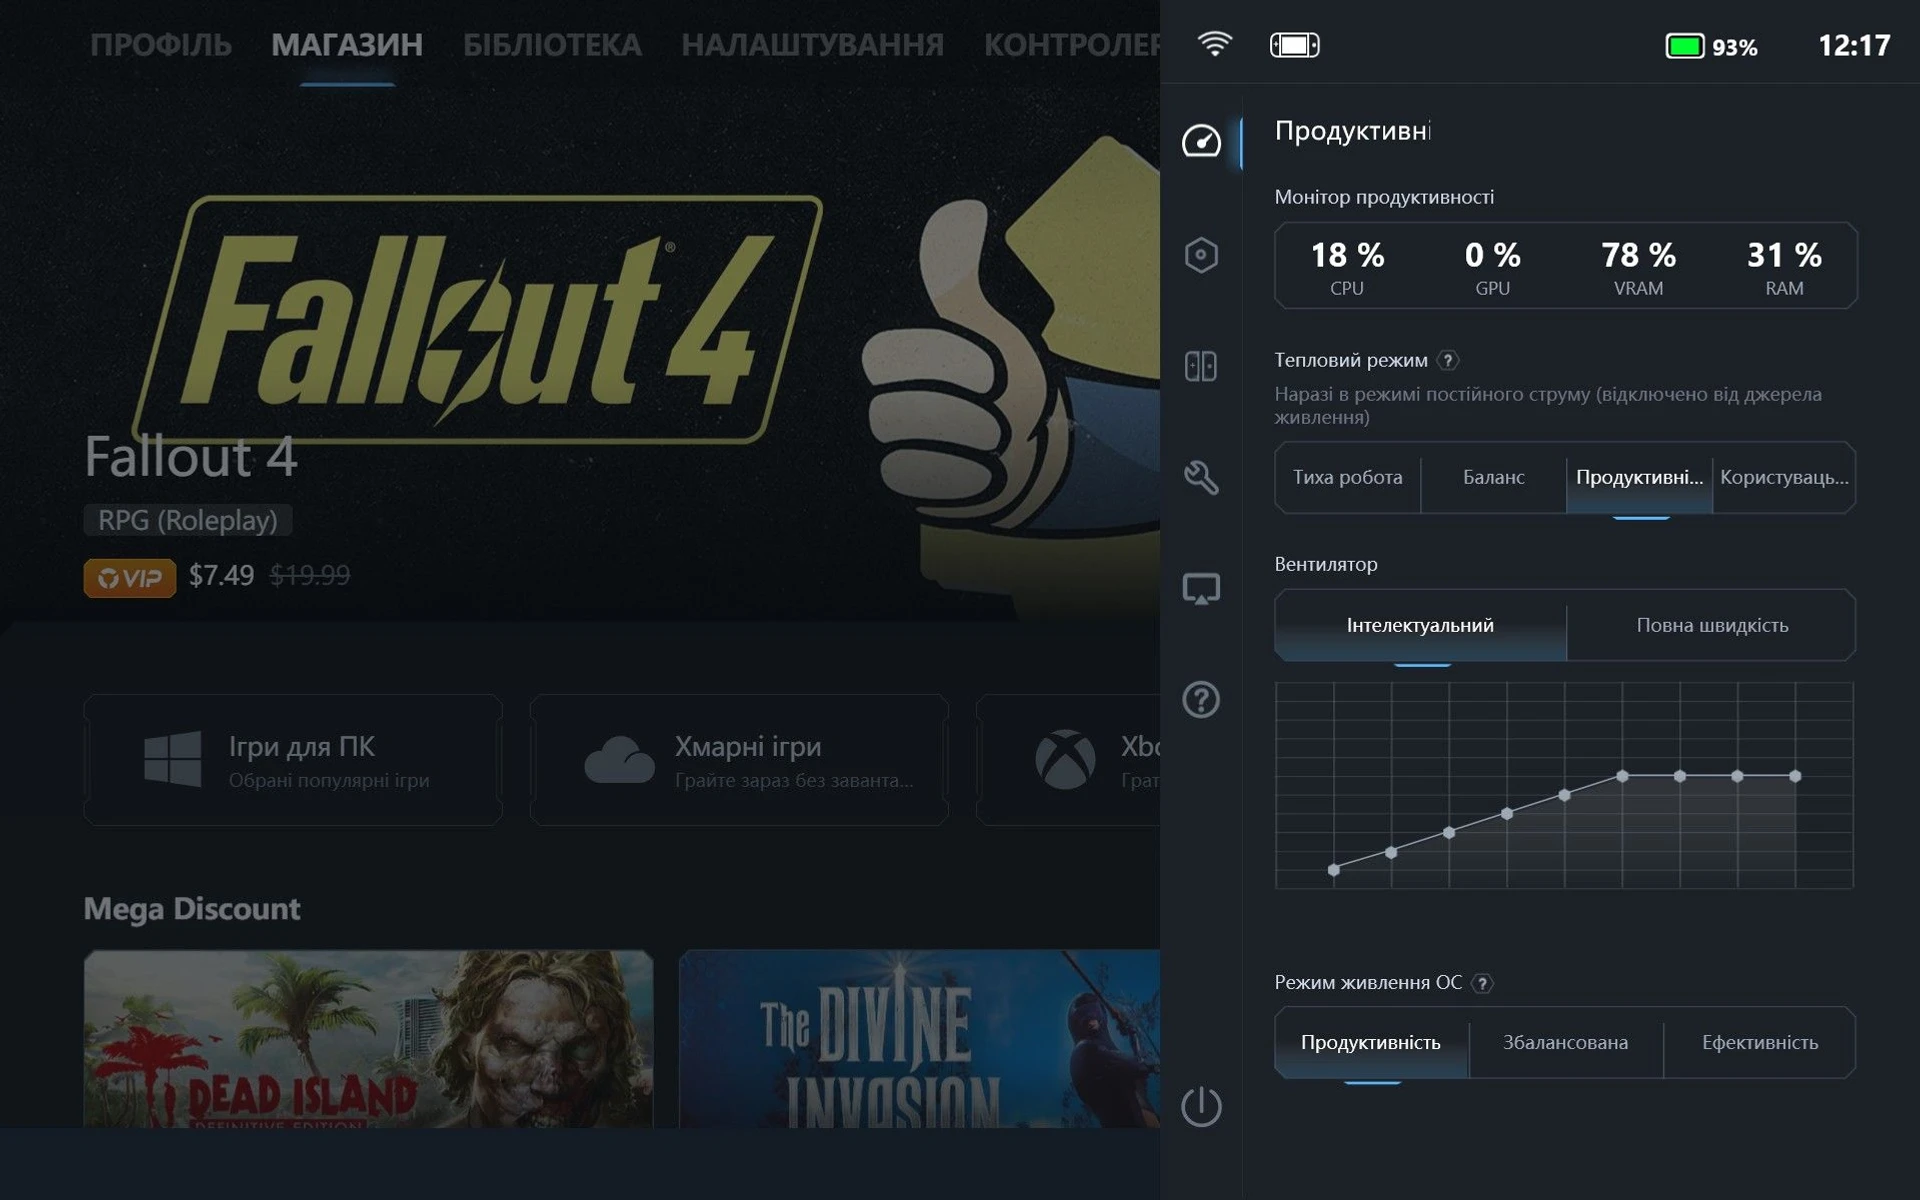Image resolution: width=1920 pixels, height=1200 pixels.
Task: Switch to МАГАЗИН tab
Action: click(347, 45)
